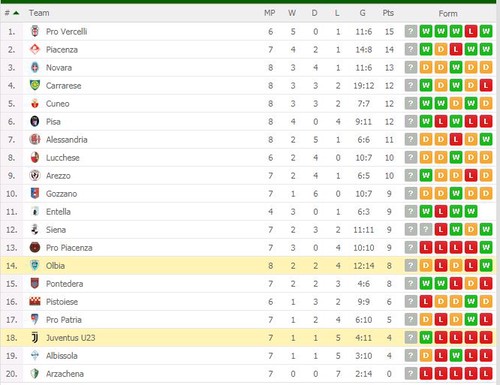The width and height of the screenshot is (500, 385).
Task: Click the Olbia team crest icon
Action: coord(35,266)
